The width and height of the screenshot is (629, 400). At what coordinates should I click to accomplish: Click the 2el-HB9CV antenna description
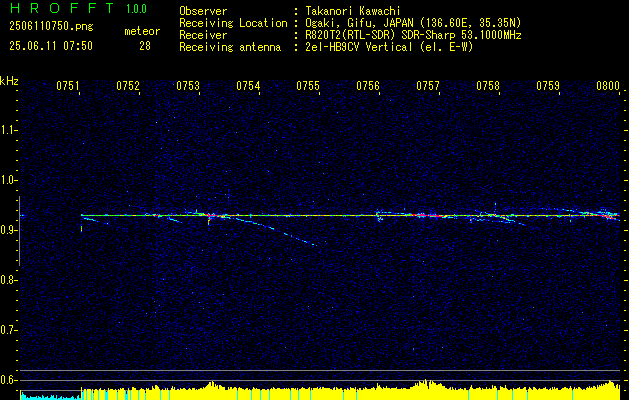389,47
